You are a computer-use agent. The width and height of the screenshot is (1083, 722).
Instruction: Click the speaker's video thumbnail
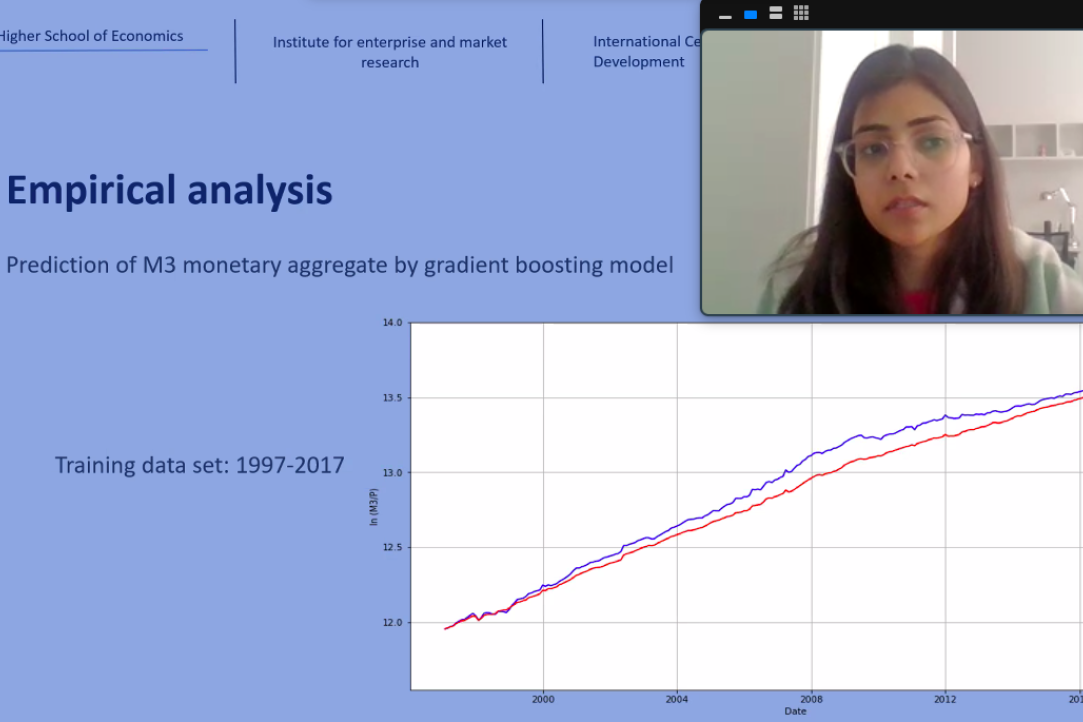892,172
